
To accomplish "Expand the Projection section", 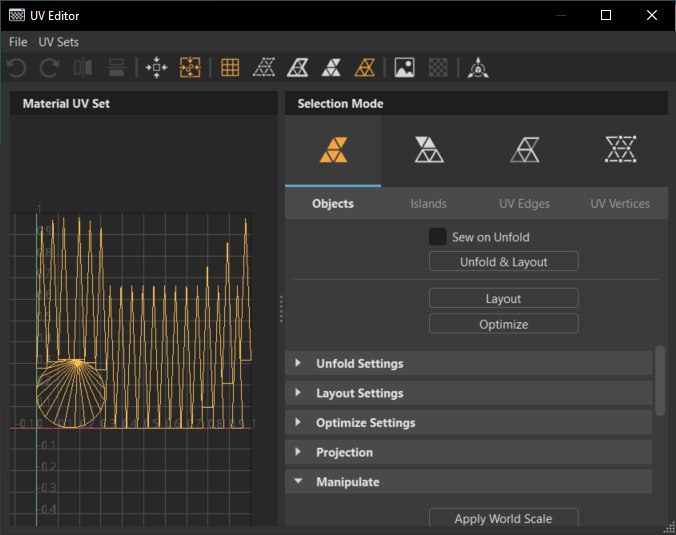I will (x=469, y=452).
